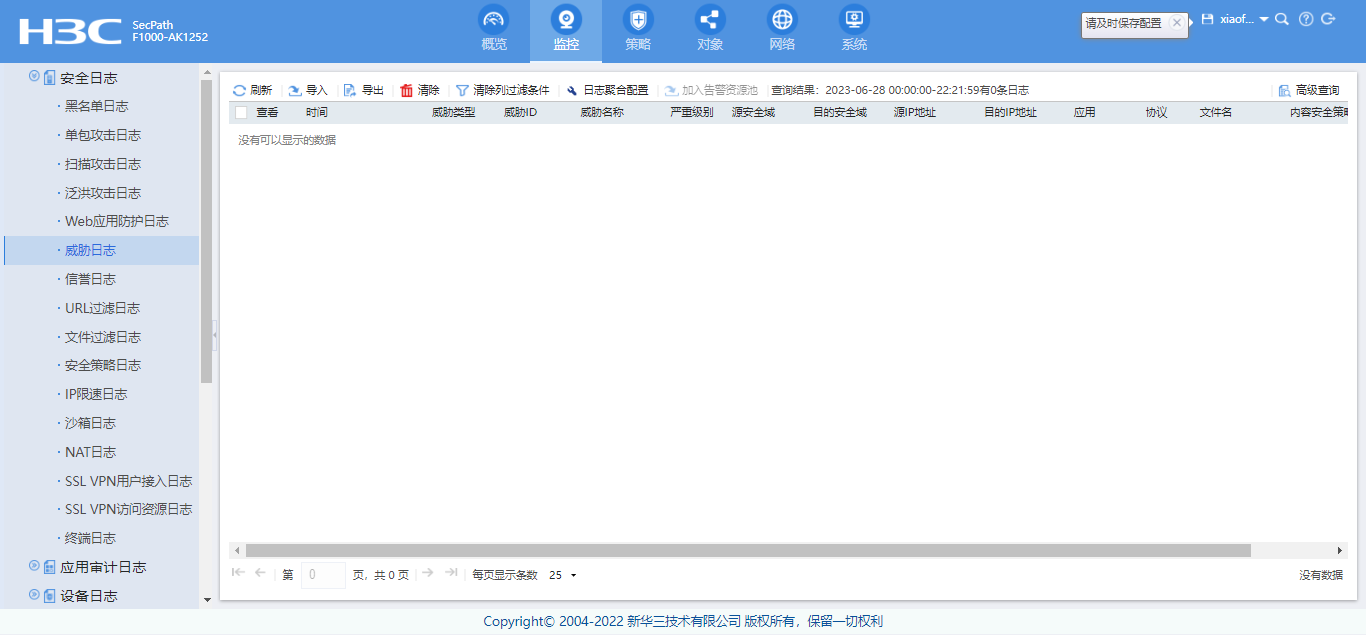This screenshot has height=635, width=1366.
Task: Click the 严重级别 column header
Action: (x=692, y=112)
